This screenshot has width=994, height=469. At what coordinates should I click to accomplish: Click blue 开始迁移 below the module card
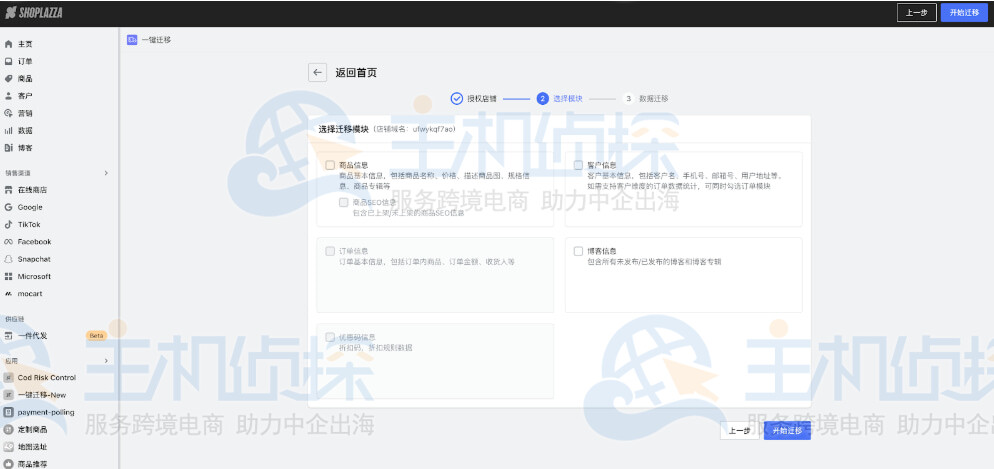787,431
